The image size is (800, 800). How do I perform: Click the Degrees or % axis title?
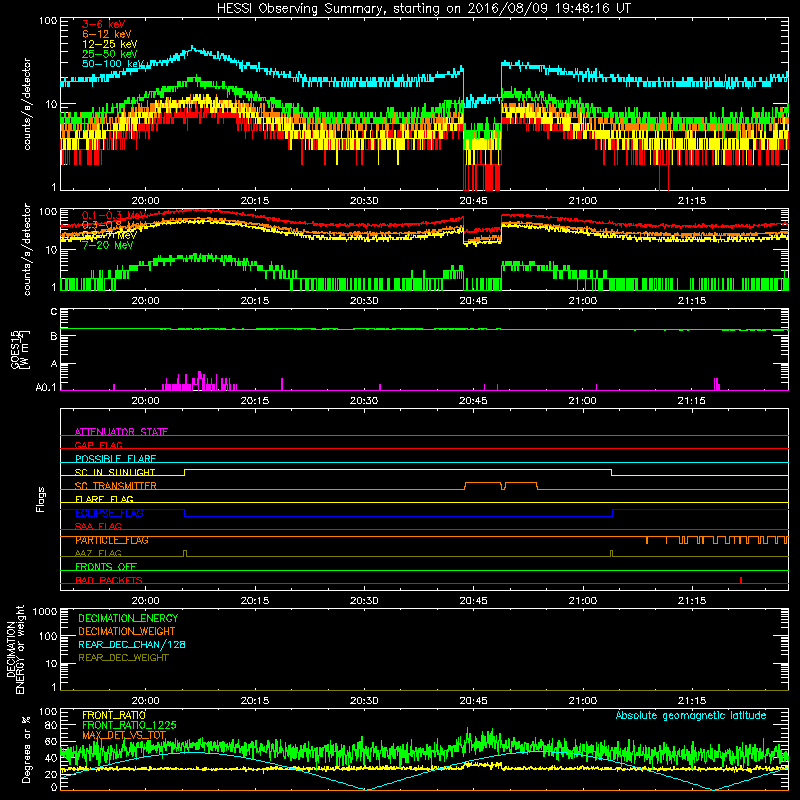pos(26,749)
